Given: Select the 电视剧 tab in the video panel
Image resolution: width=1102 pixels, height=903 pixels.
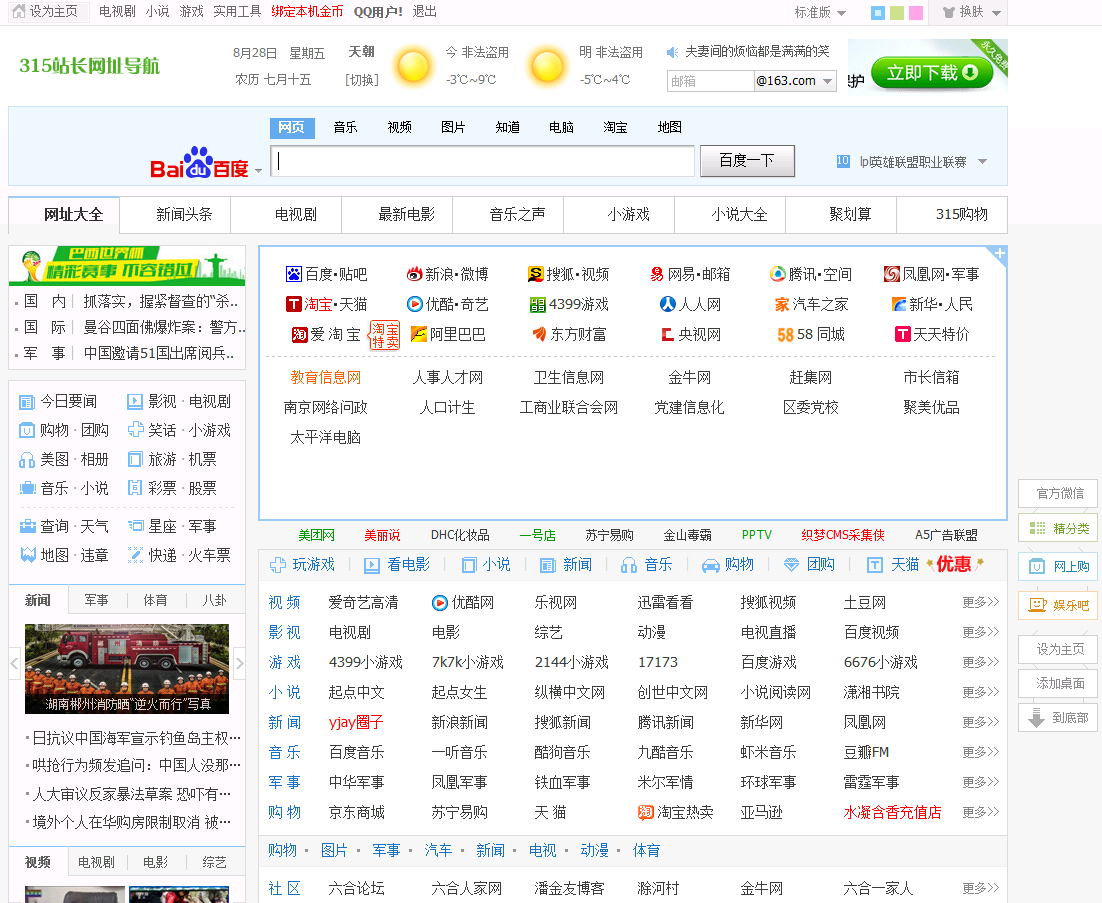Looking at the screenshot, I should (96, 862).
